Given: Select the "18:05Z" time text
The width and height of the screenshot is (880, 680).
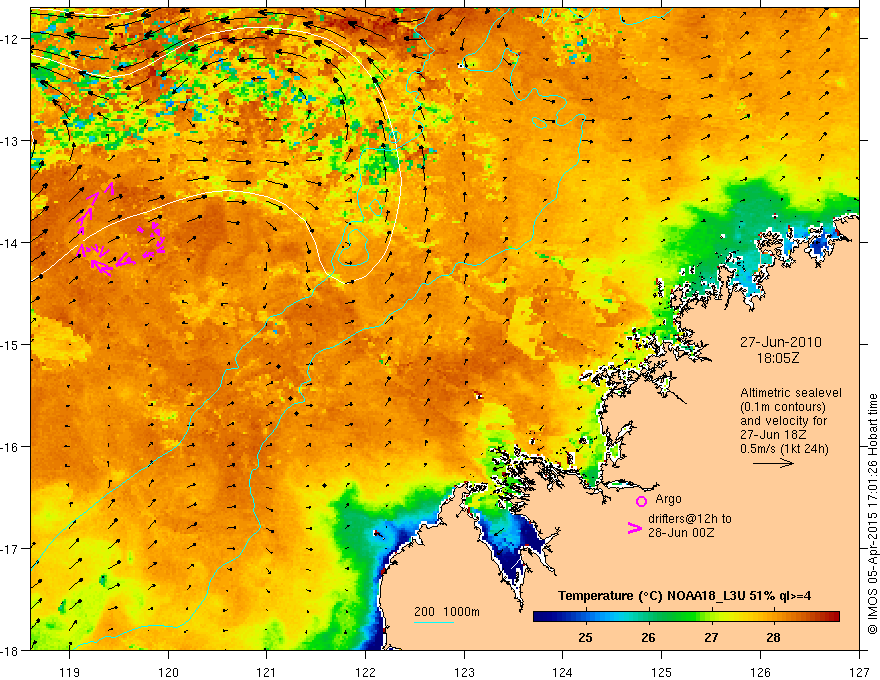Looking at the screenshot, I should click(778, 358).
